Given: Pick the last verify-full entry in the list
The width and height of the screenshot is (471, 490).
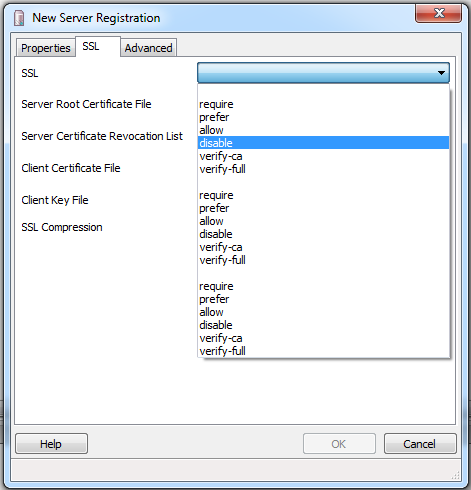Looking at the screenshot, I should (323, 351).
